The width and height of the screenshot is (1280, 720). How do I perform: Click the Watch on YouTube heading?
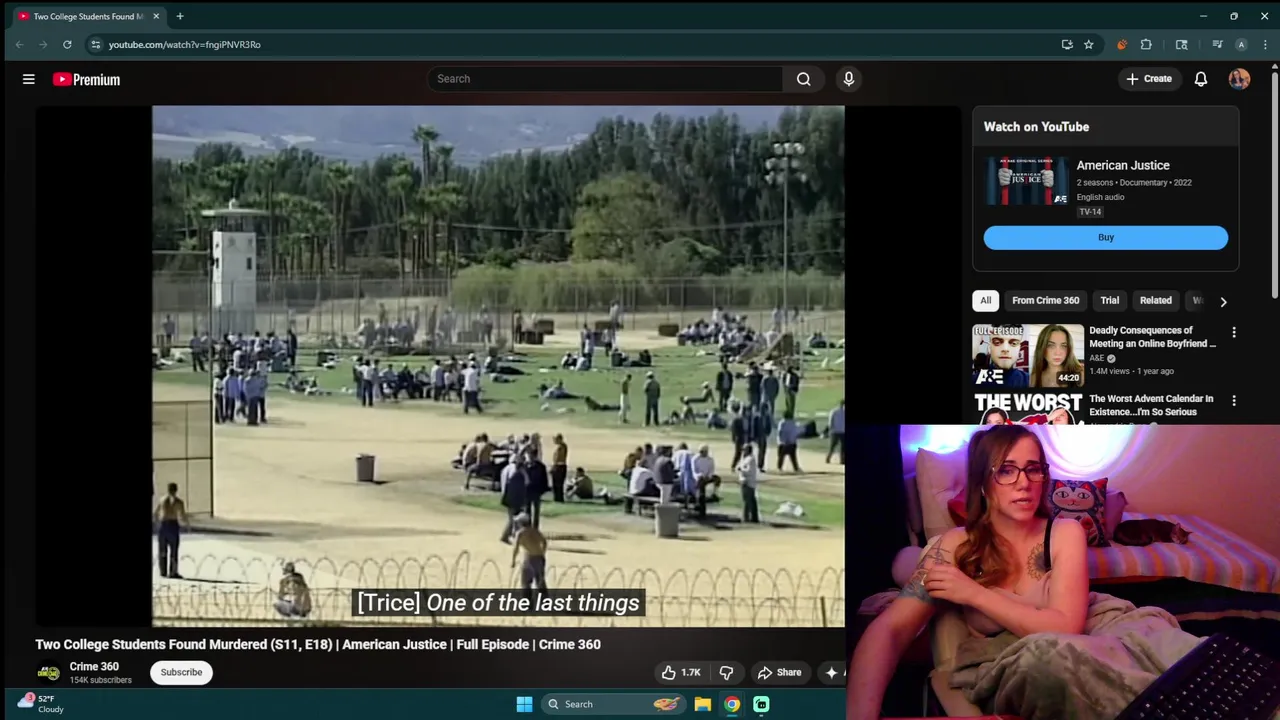click(x=1036, y=127)
